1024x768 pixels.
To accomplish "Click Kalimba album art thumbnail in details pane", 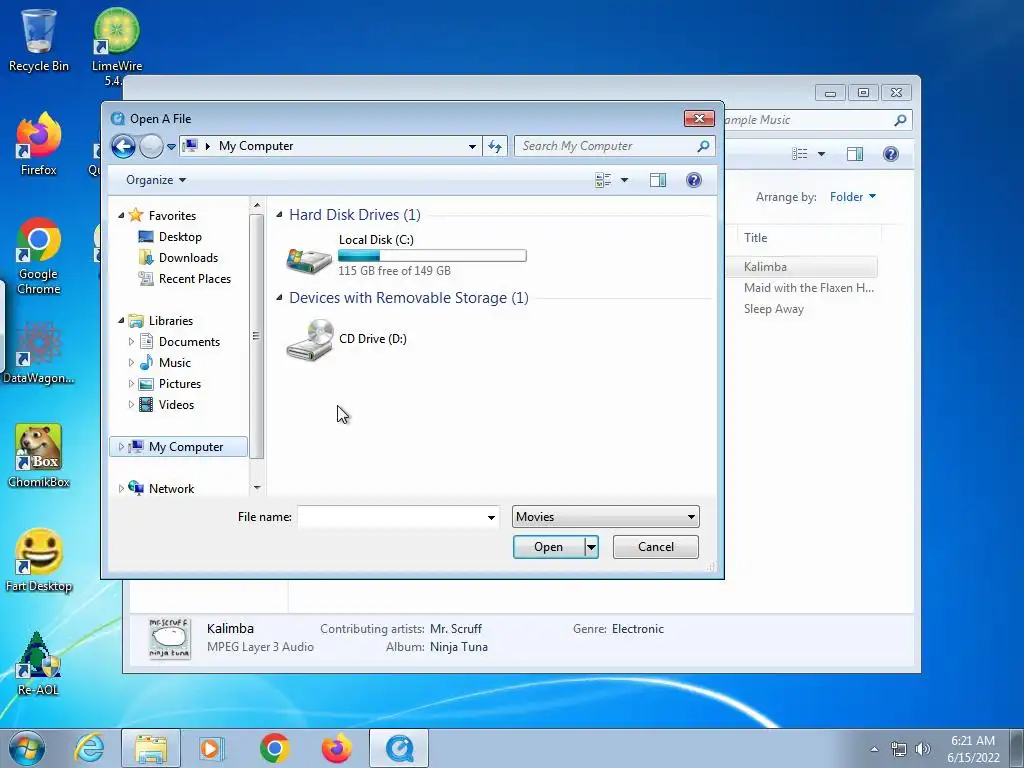I will coord(169,637).
